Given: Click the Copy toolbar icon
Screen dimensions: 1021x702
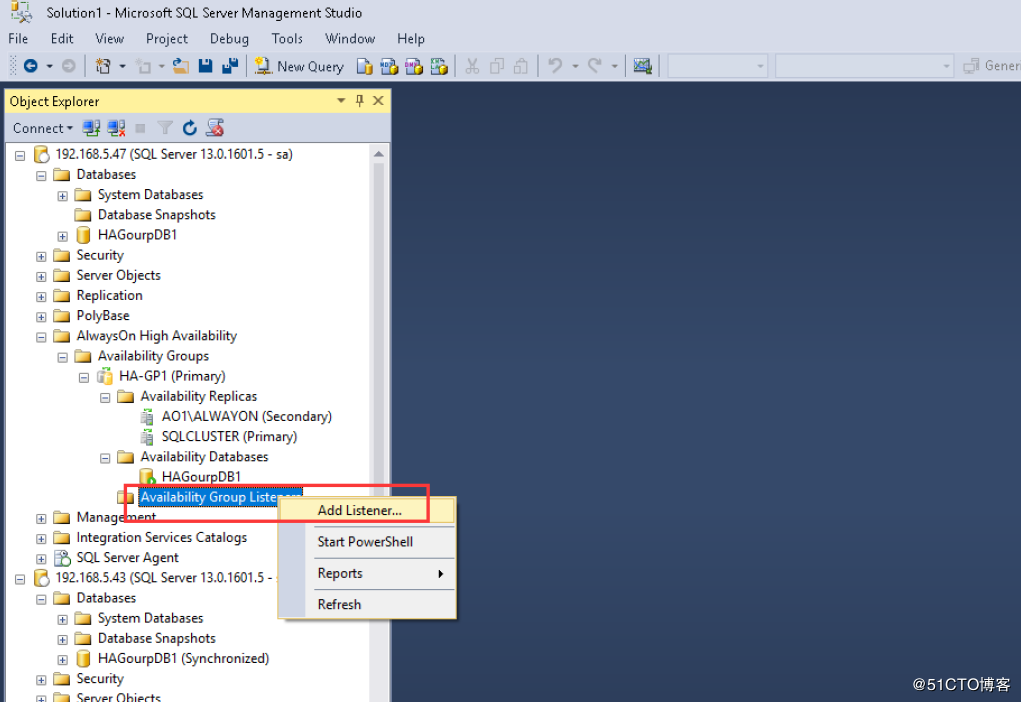Looking at the screenshot, I should (497, 66).
